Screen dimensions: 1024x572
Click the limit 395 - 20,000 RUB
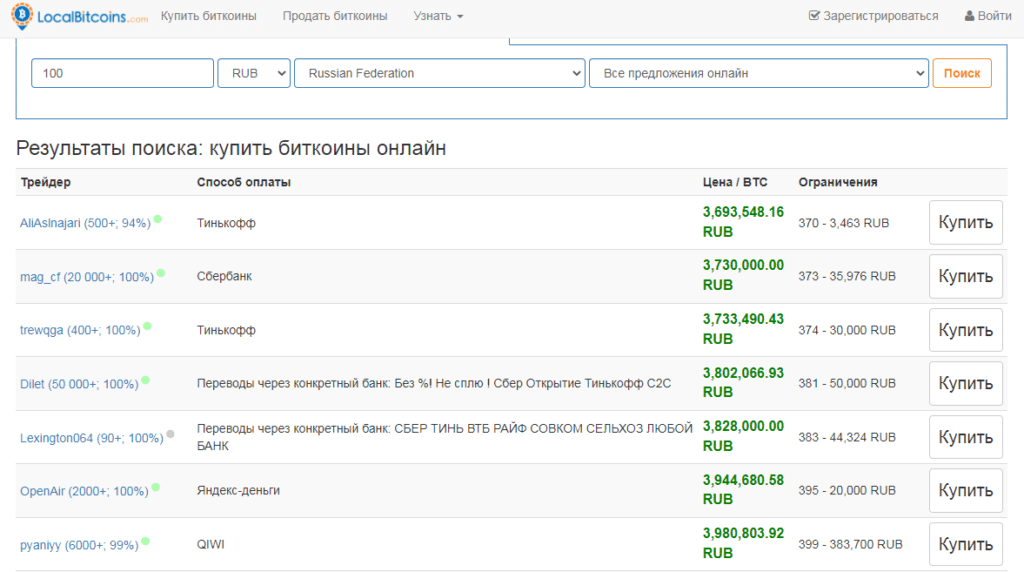click(847, 490)
